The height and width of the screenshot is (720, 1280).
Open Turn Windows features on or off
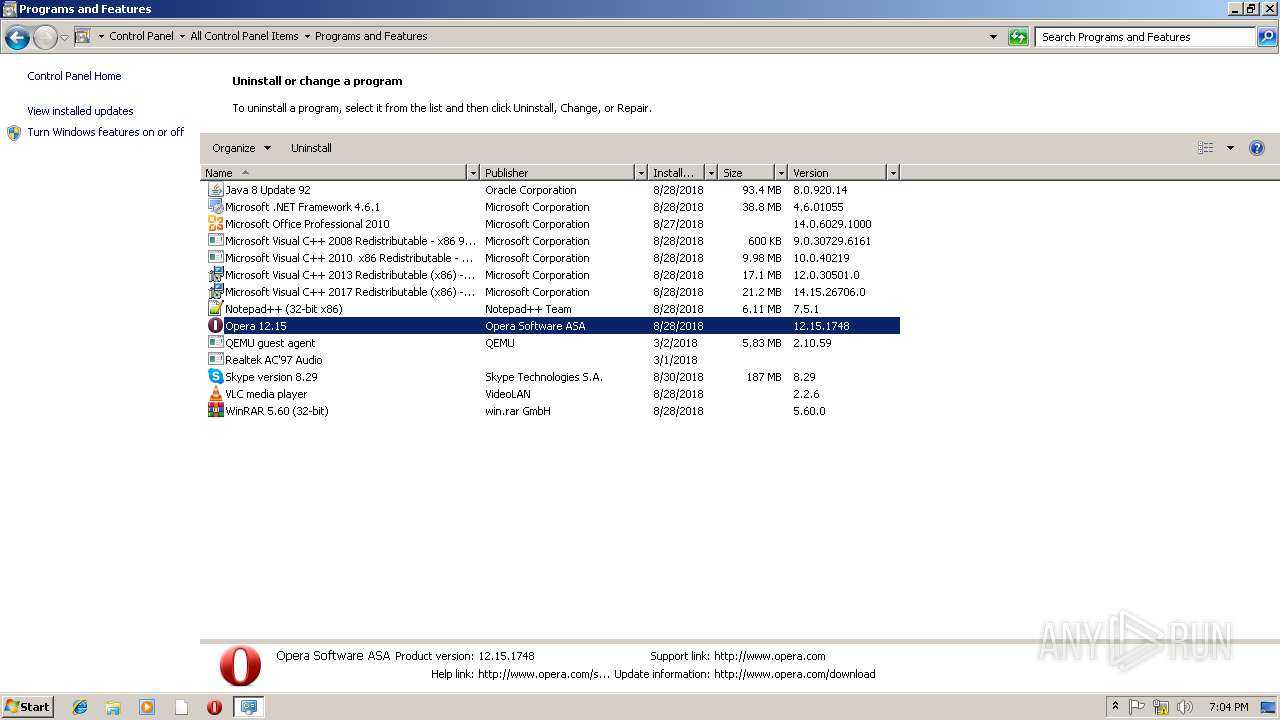coord(106,132)
